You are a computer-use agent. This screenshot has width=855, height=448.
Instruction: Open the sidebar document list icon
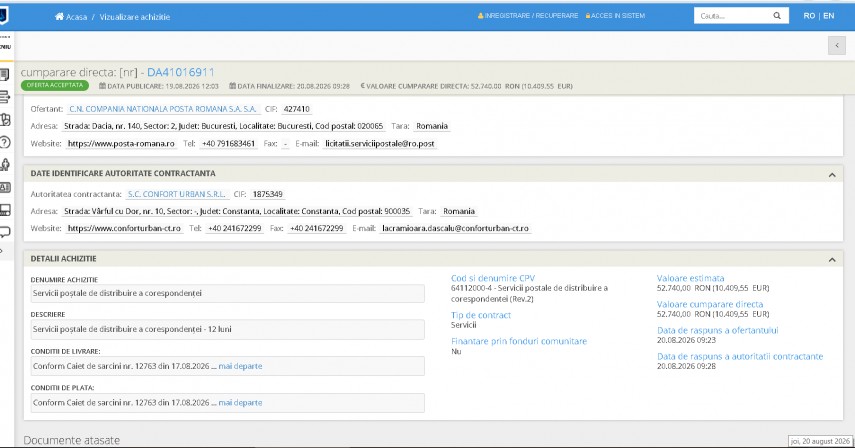pyautogui.click(x=5, y=75)
